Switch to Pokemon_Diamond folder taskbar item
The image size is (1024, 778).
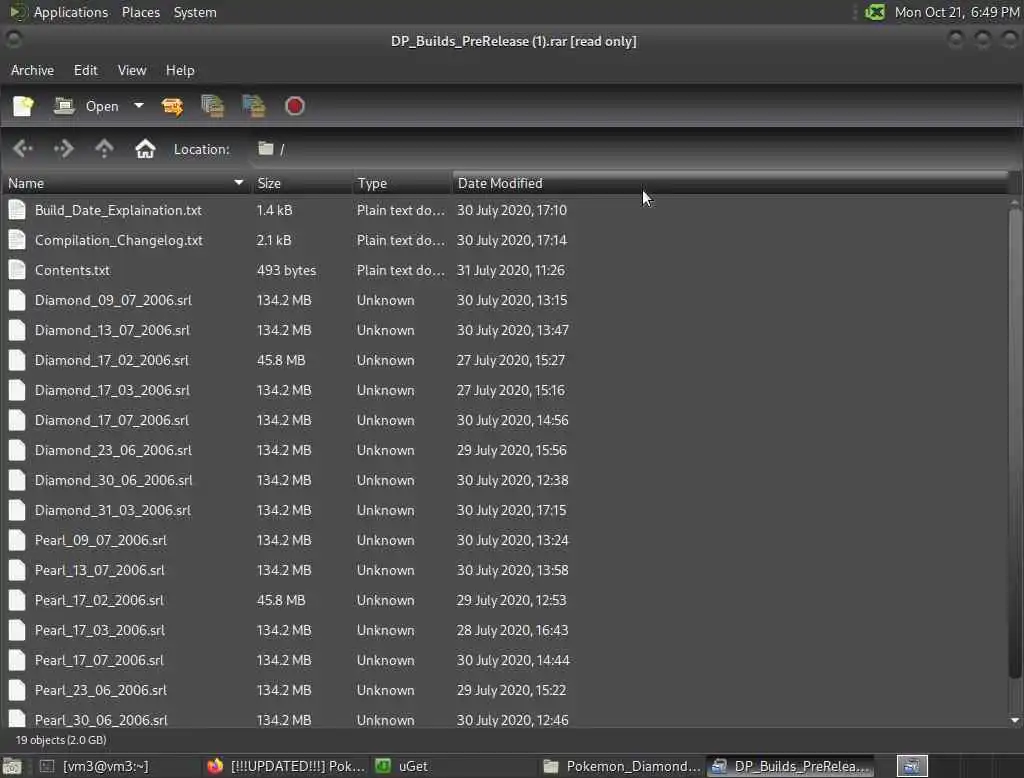coord(622,766)
